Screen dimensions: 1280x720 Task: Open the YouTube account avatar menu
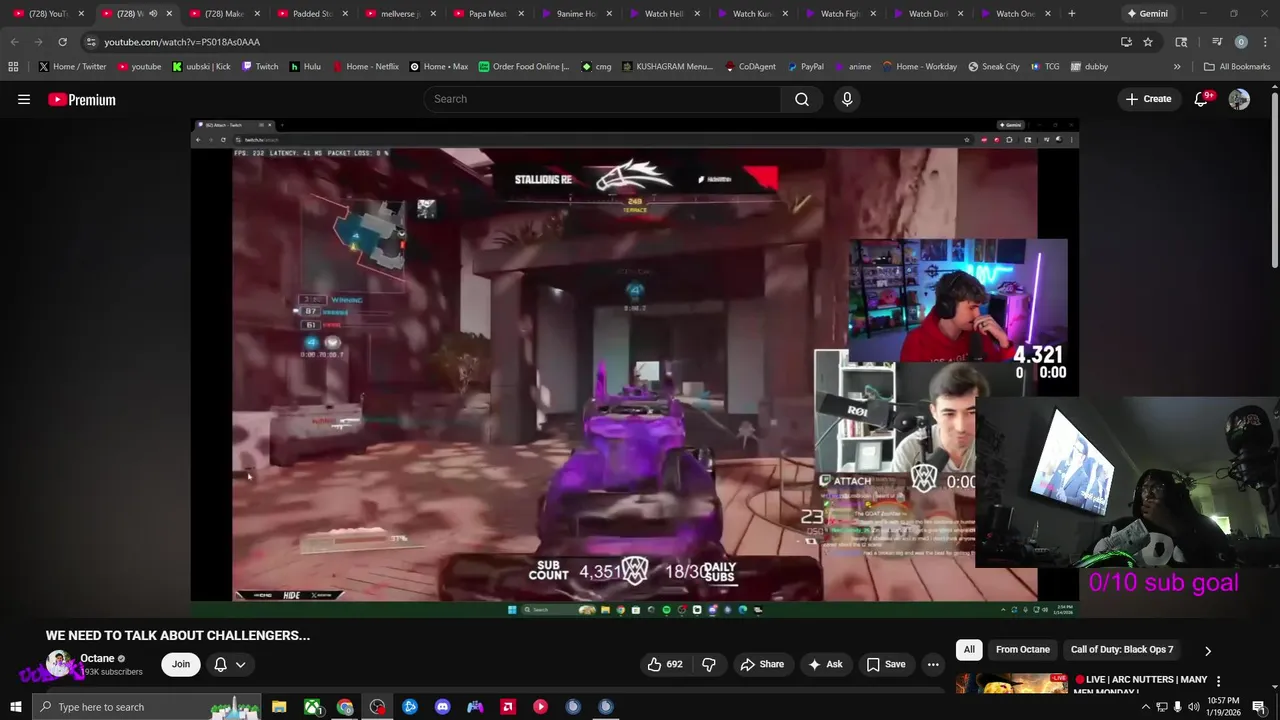coord(1239,99)
